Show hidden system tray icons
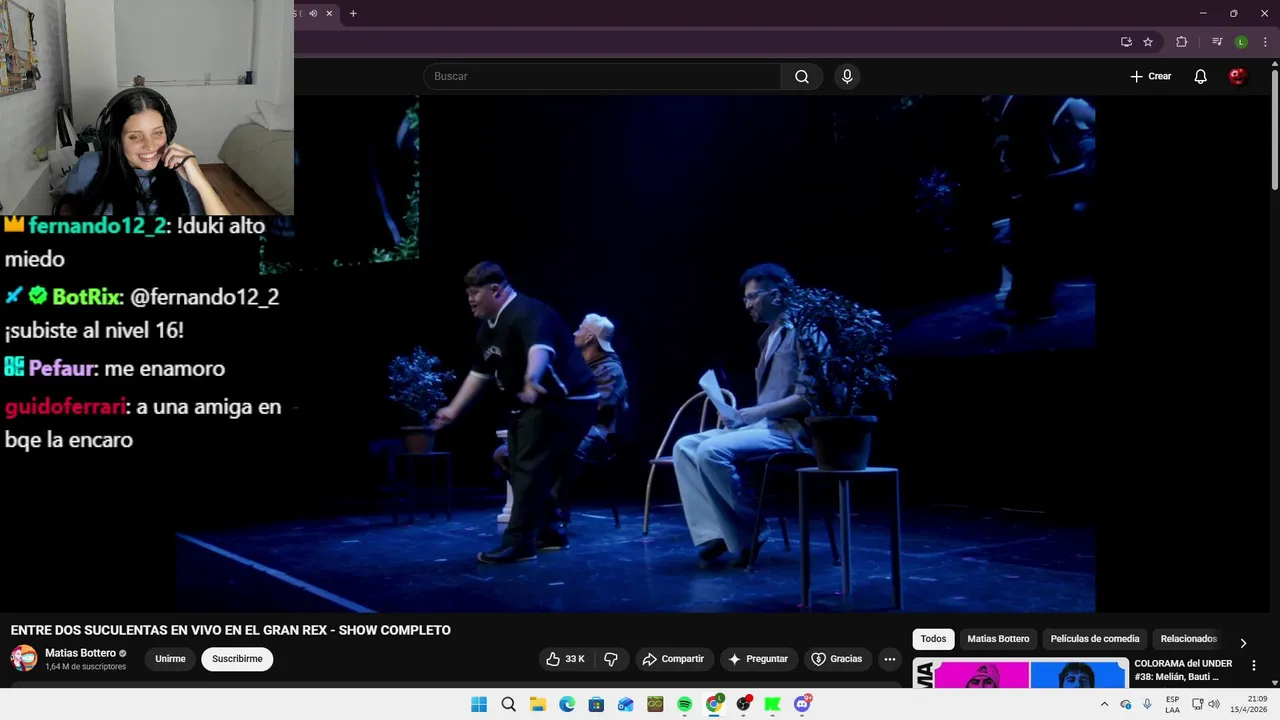Screen dimensions: 1280x720 tap(1104, 704)
